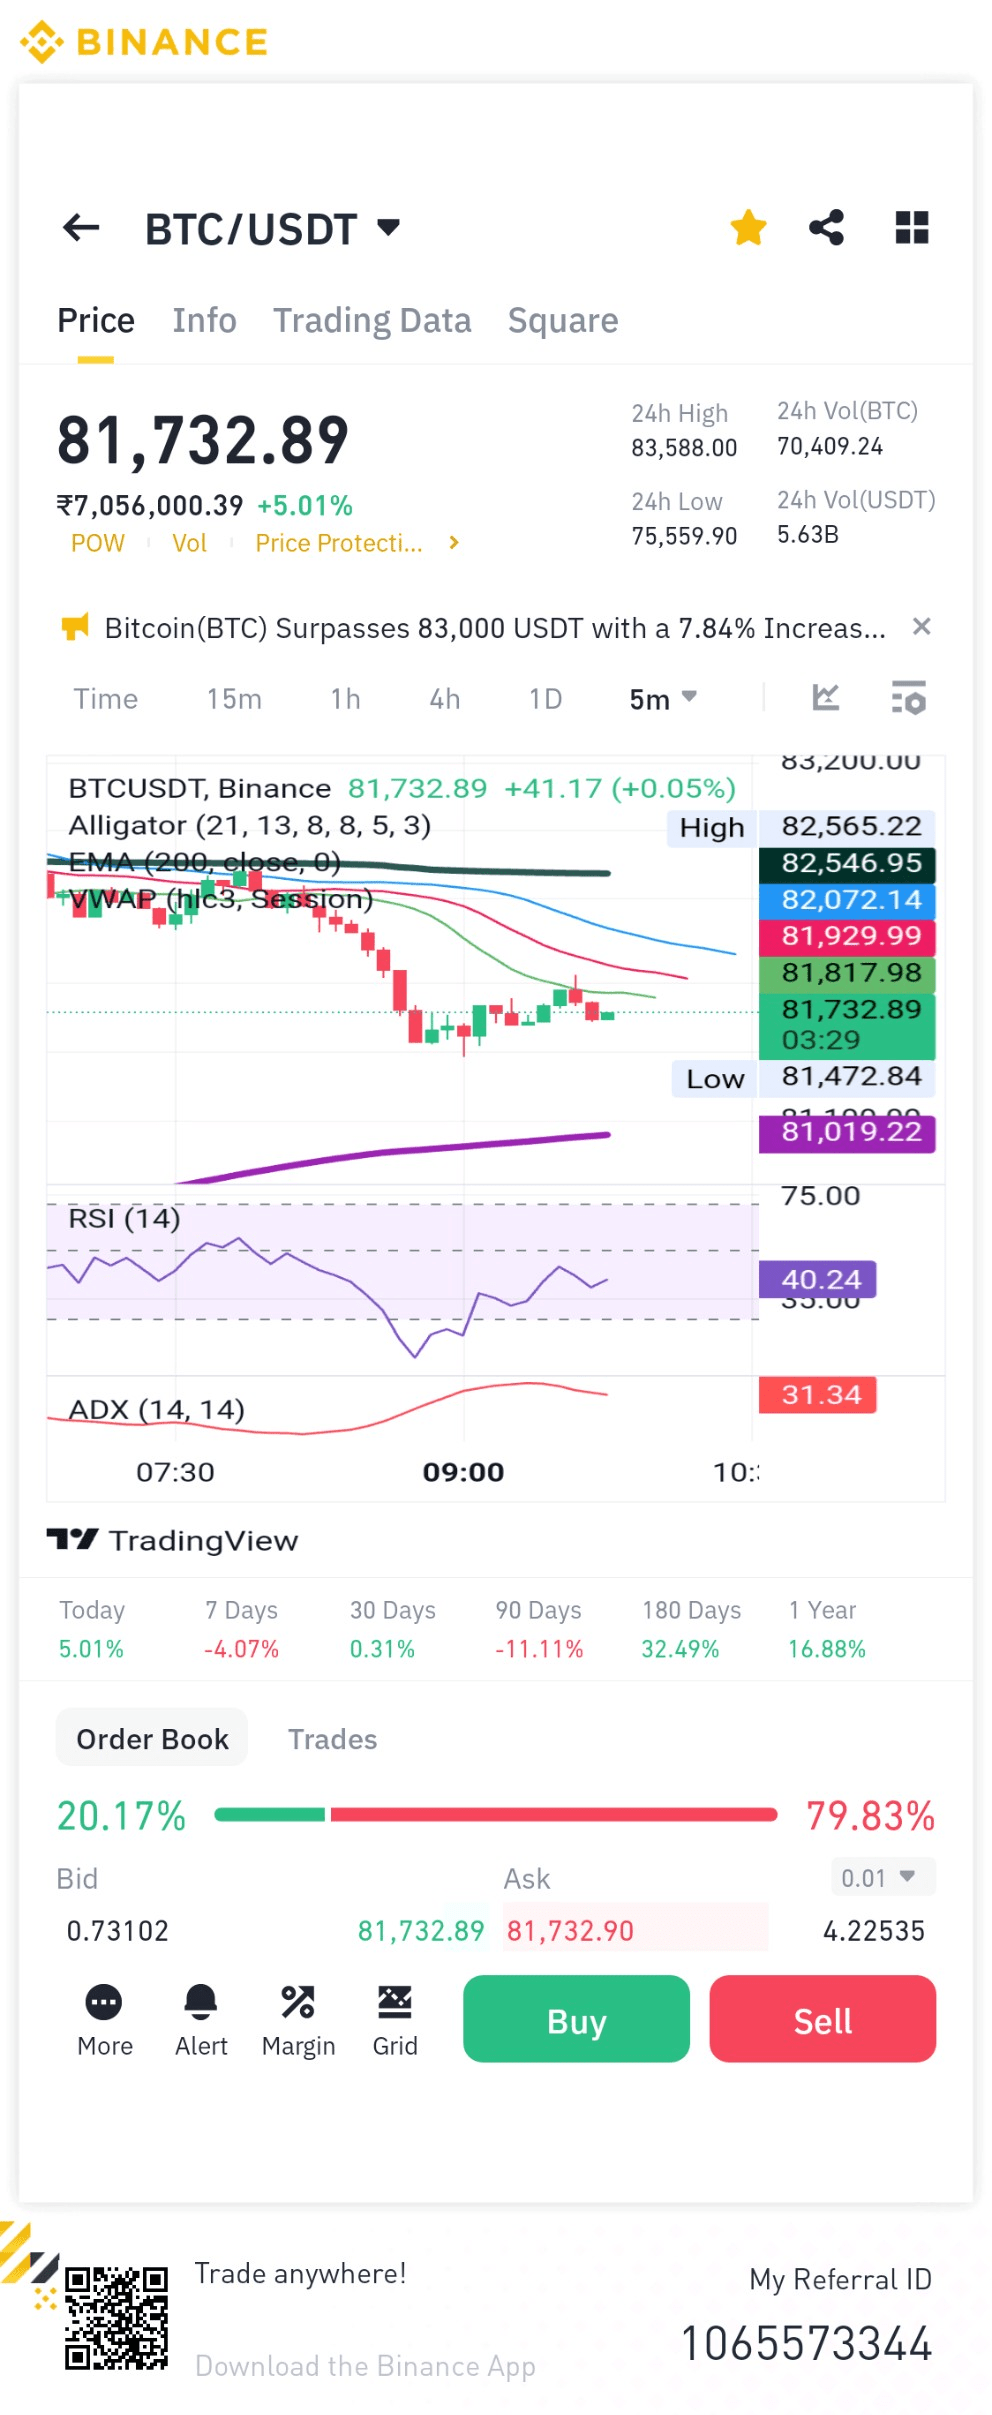View 1 Year performance 16.88%
The image size is (992, 2415).
pyautogui.click(x=826, y=1629)
